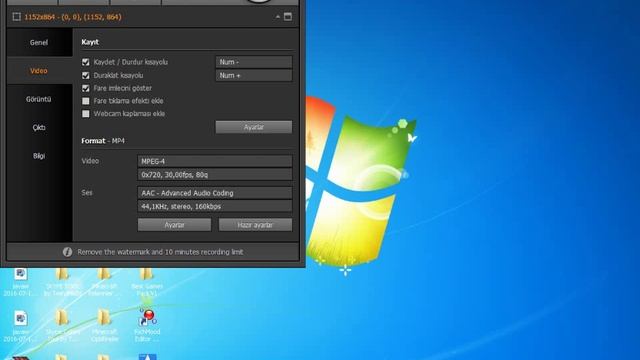Click the 44,1KHz, stereo, 160kbps value

pos(215,207)
